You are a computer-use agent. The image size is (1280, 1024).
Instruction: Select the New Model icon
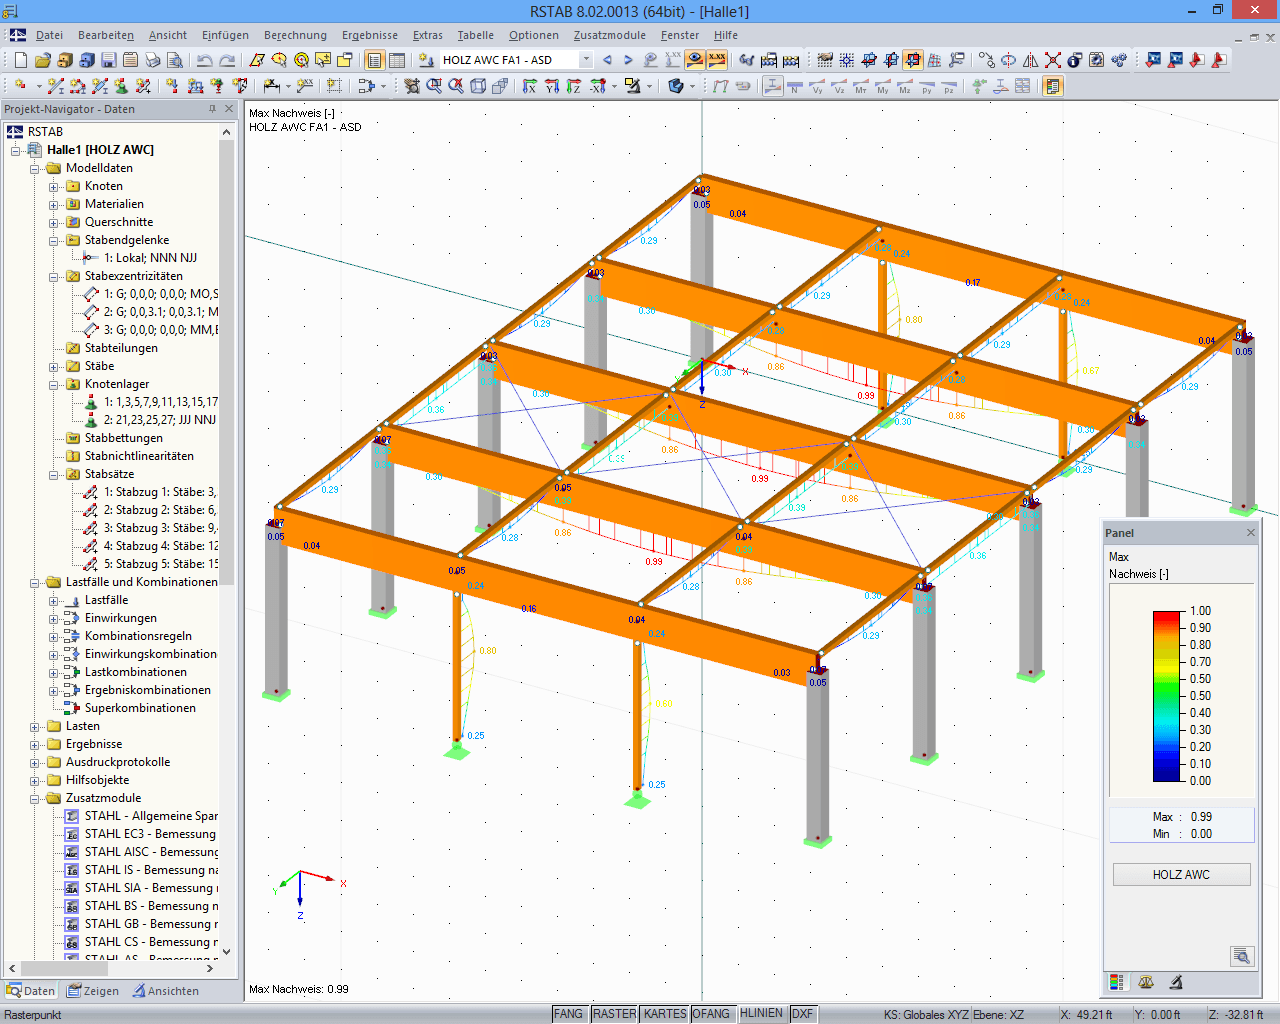point(22,59)
